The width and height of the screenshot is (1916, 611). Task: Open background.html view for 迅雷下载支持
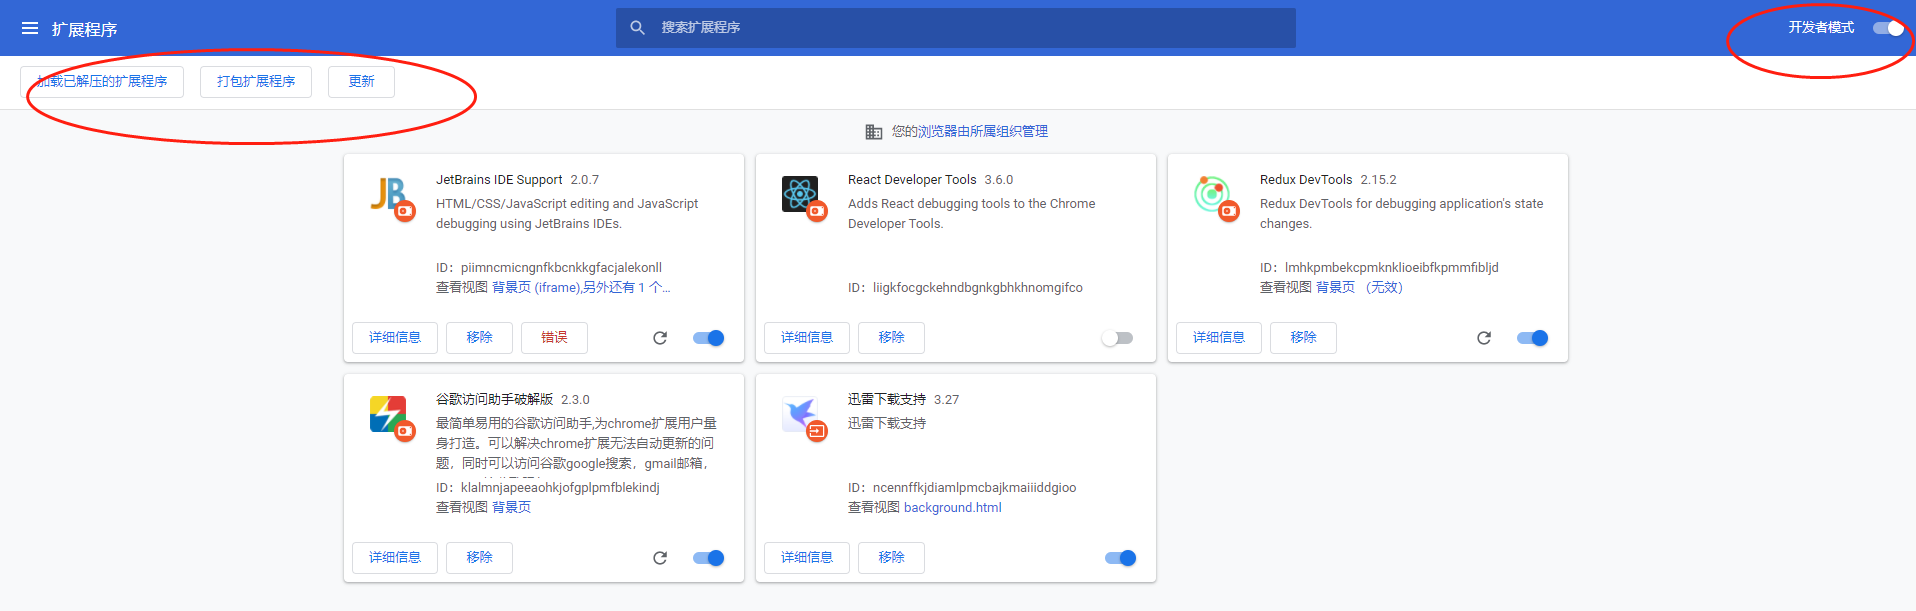(952, 508)
